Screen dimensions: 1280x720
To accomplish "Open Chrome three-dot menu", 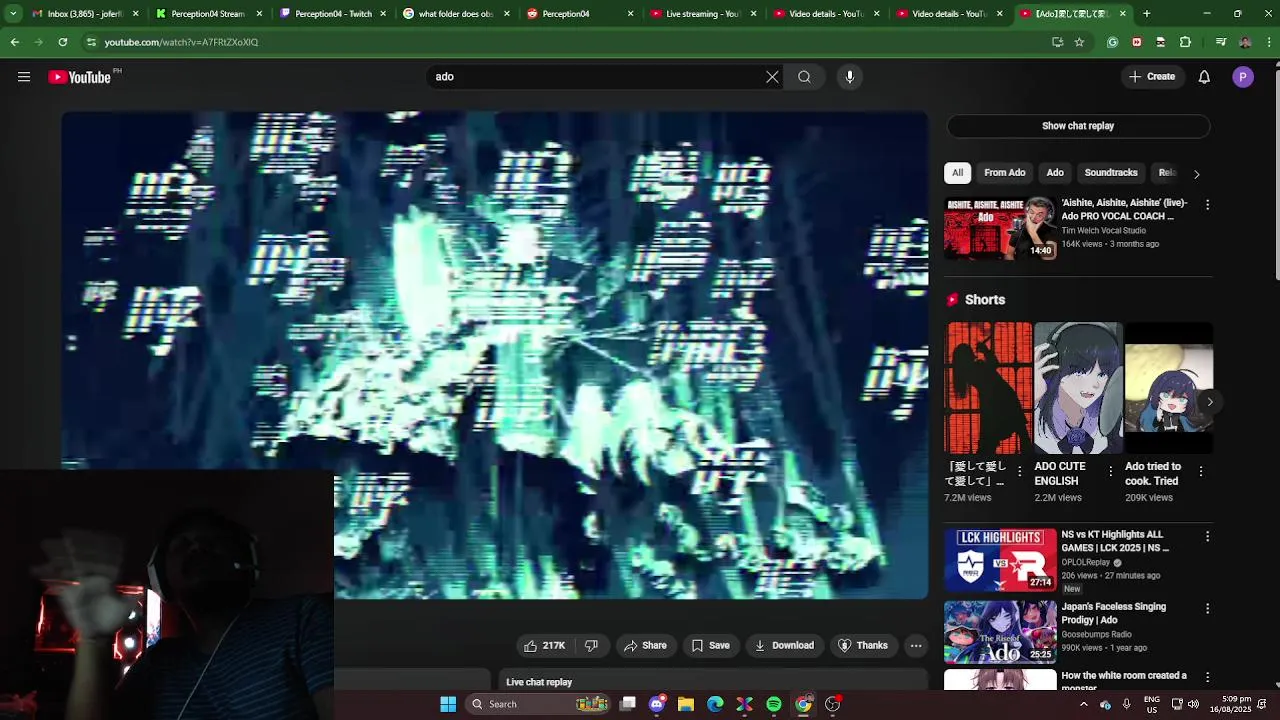I will (1269, 42).
